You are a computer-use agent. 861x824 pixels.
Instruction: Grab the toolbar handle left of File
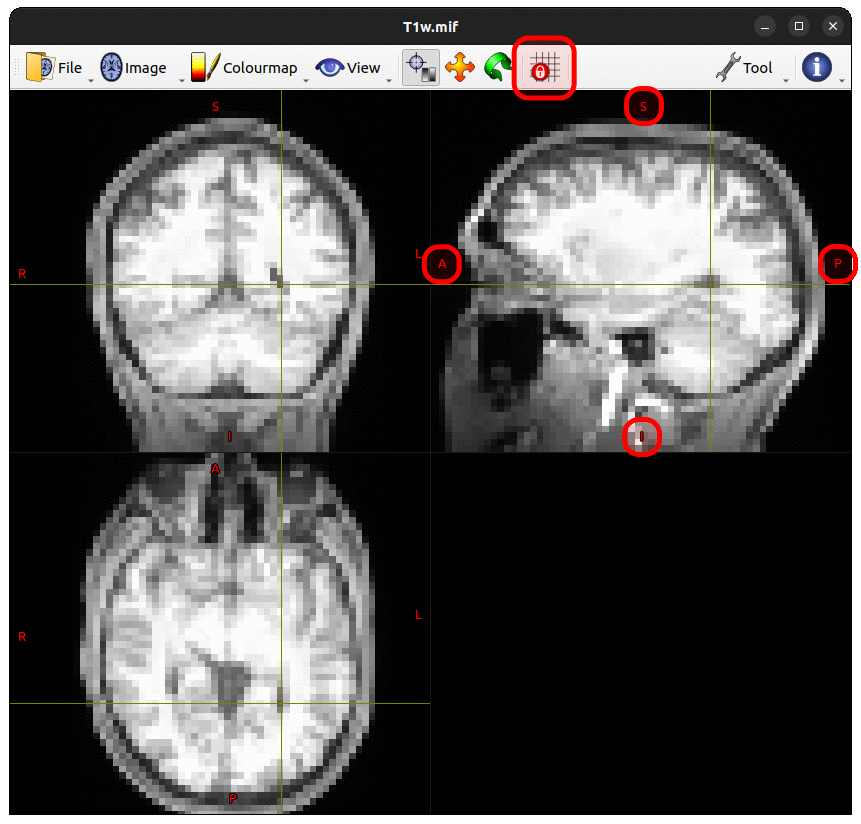tap(17, 68)
